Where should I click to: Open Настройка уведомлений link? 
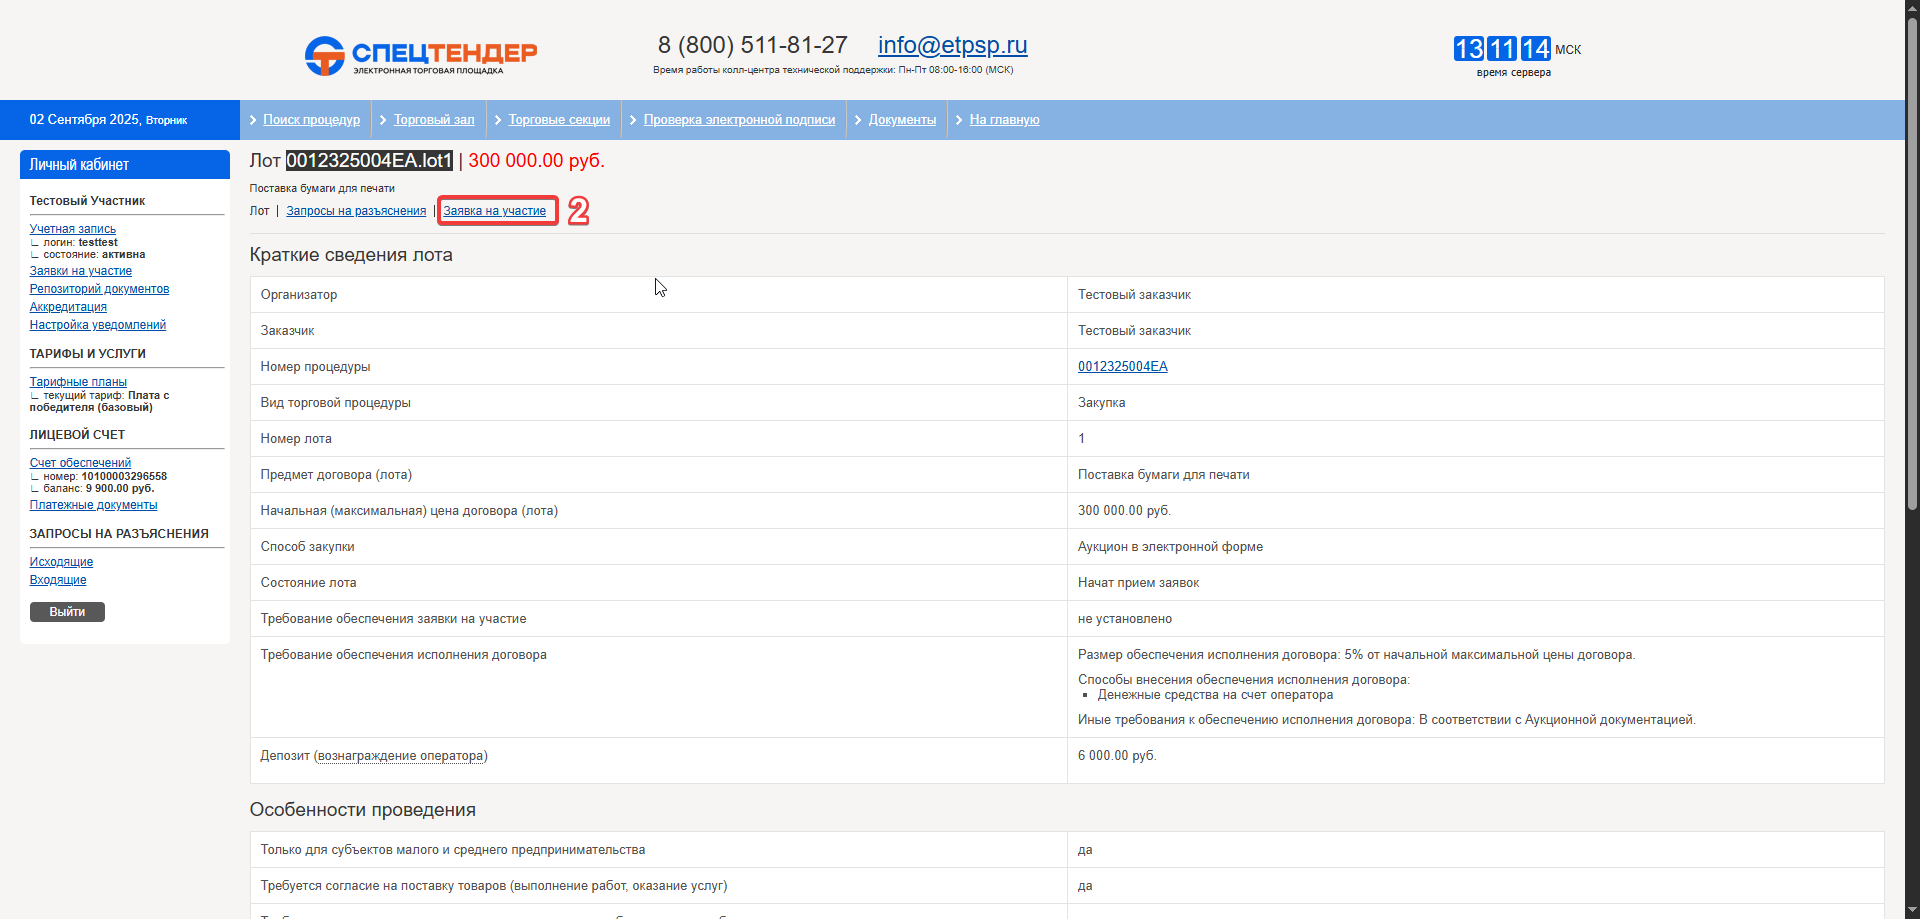[98, 325]
